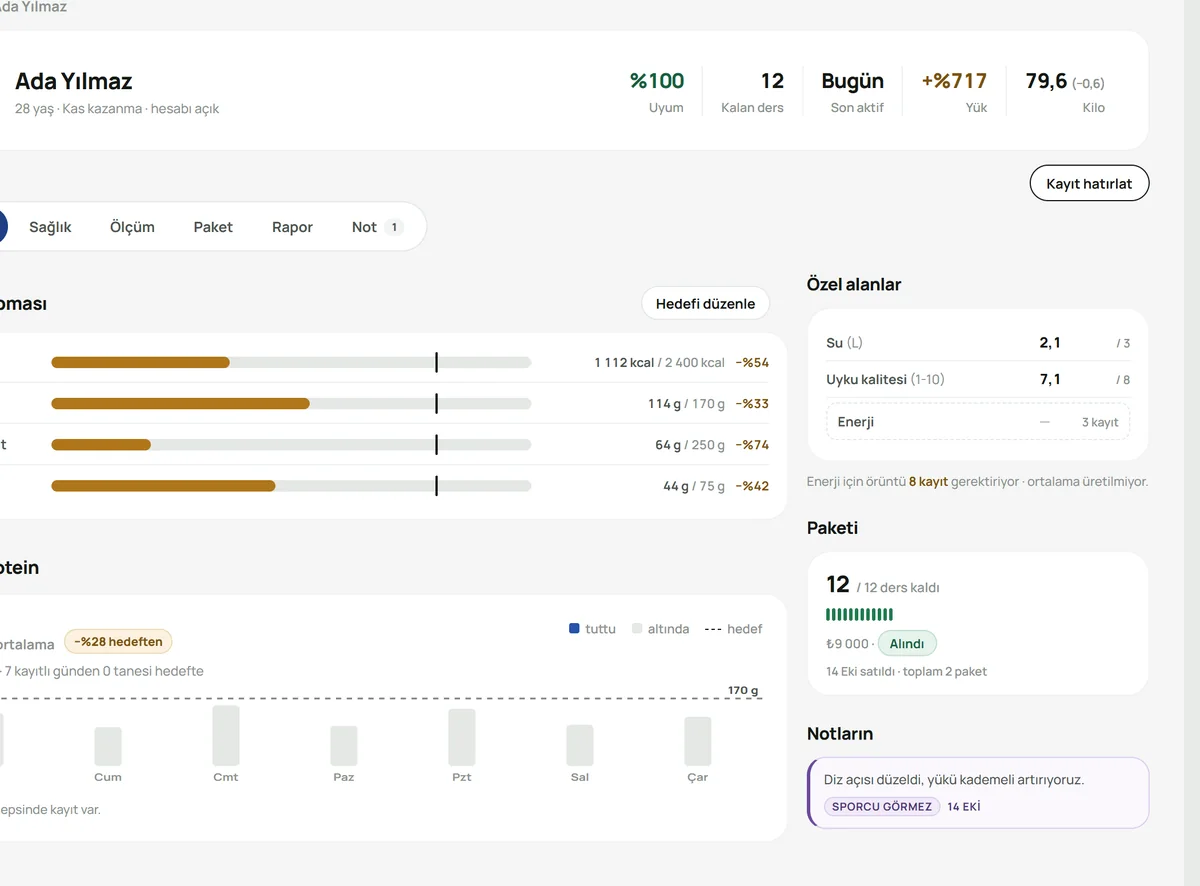Image resolution: width=1200 pixels, height=886 pixels.
Task: Click the progress bar for 114 g / 170 g
Action: tap(291, 403)
